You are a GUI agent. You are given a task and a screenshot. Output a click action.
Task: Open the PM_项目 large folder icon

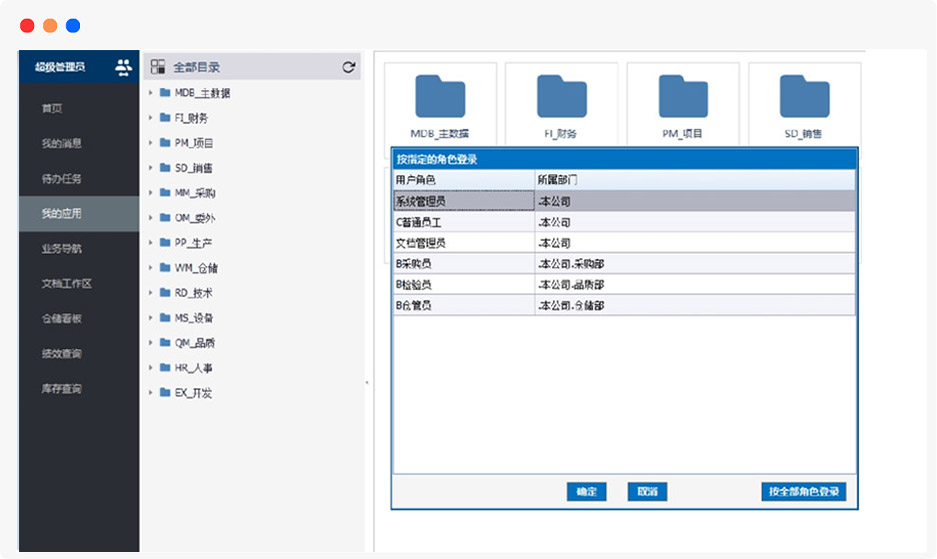[x=683, y=97]
